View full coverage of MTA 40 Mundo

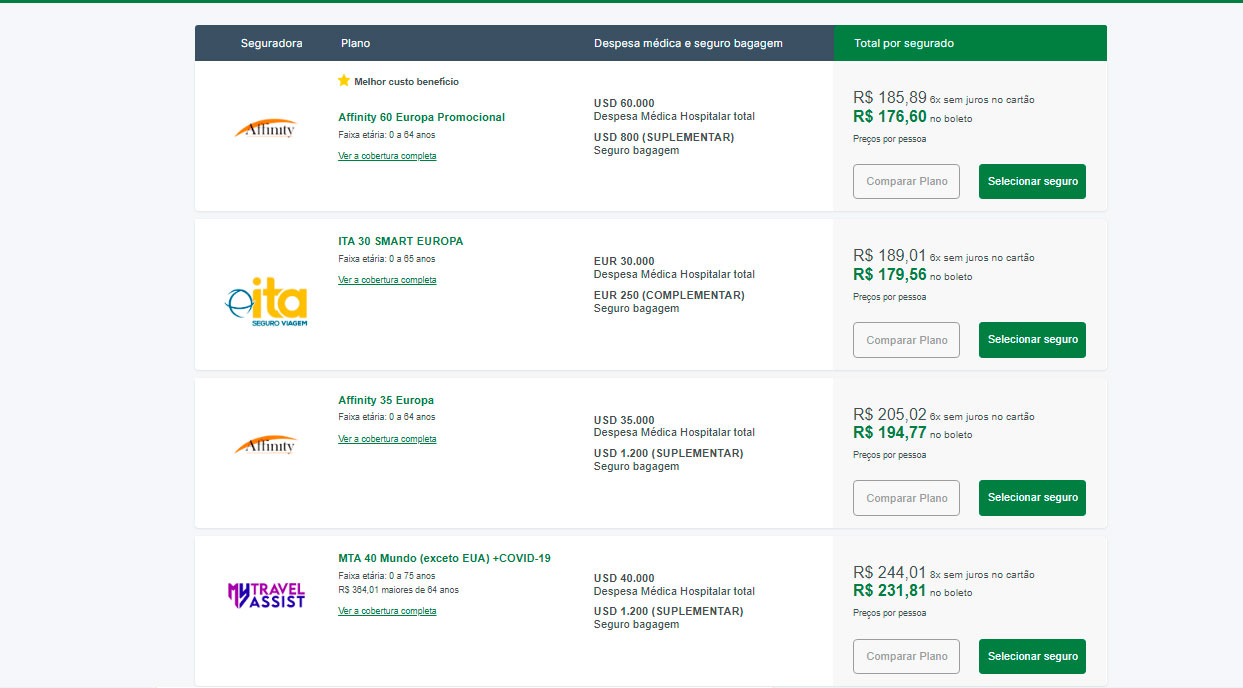(x=387, y=611)
